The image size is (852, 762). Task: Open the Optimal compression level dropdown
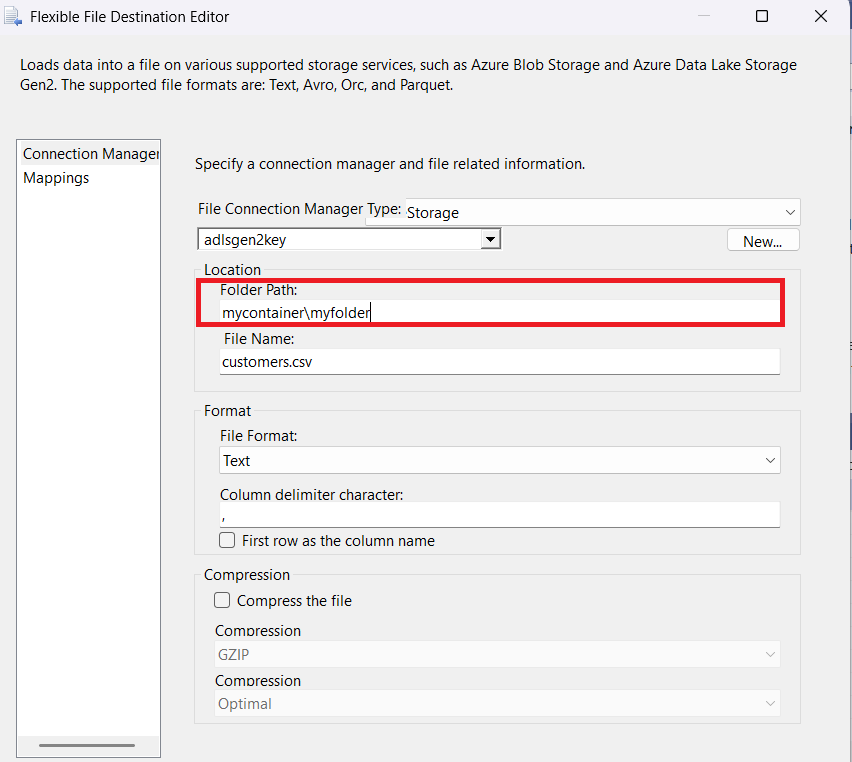(x=770, y=703)
